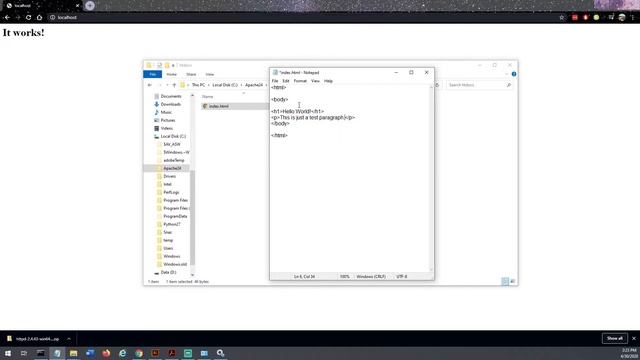
Task: Open File tab in File Explorer
Action: (x=153, y=74)
